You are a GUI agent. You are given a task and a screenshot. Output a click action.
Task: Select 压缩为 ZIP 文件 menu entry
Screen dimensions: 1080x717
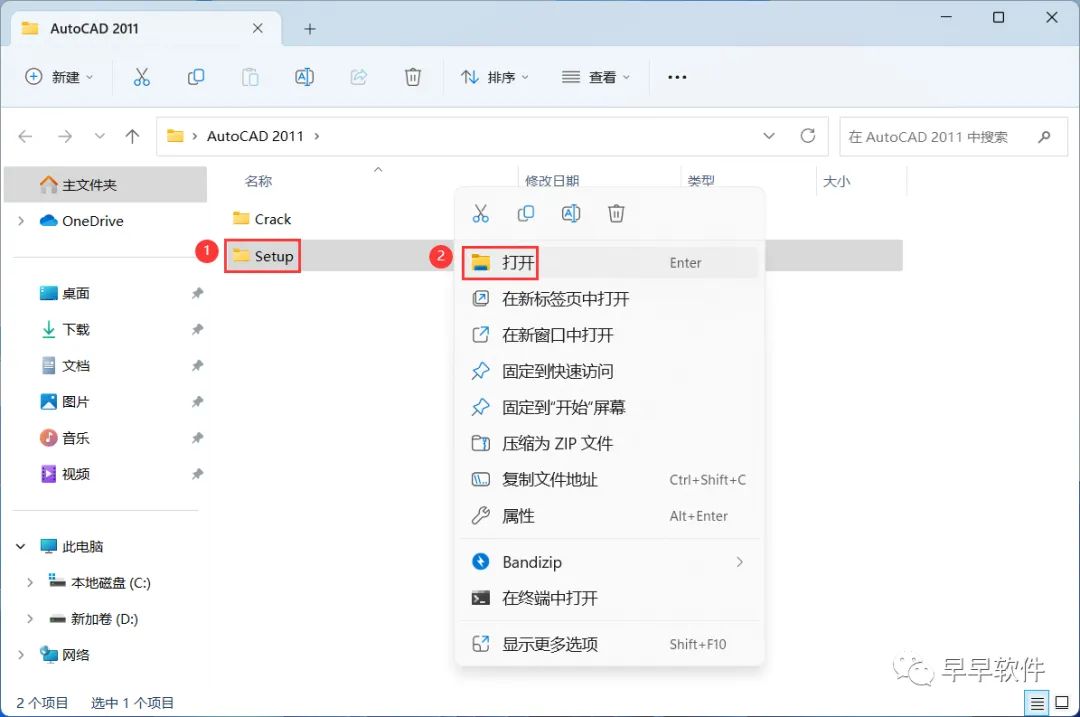click(610, 444)
